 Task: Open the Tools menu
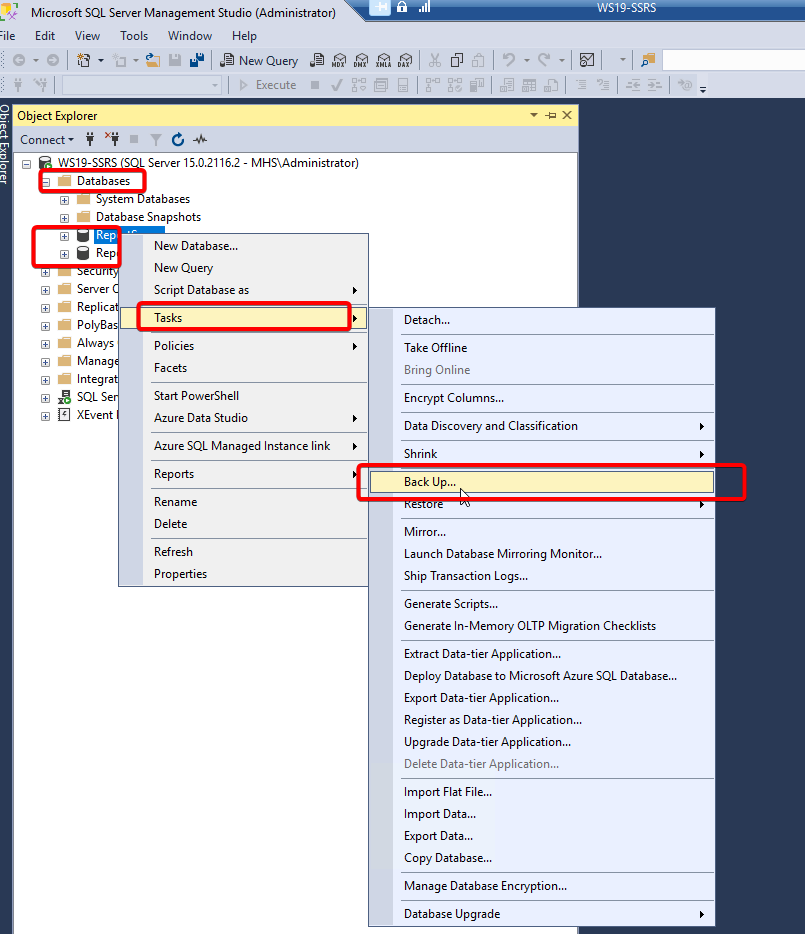tap(134, 36)
